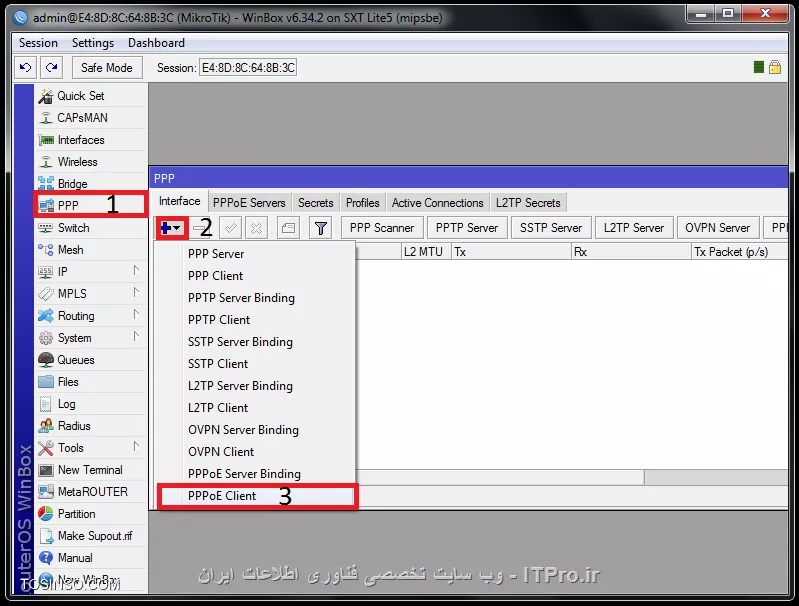Choose PPTP Client from add menu
Viewport: 799px width, 606px height.
(255, 320)
